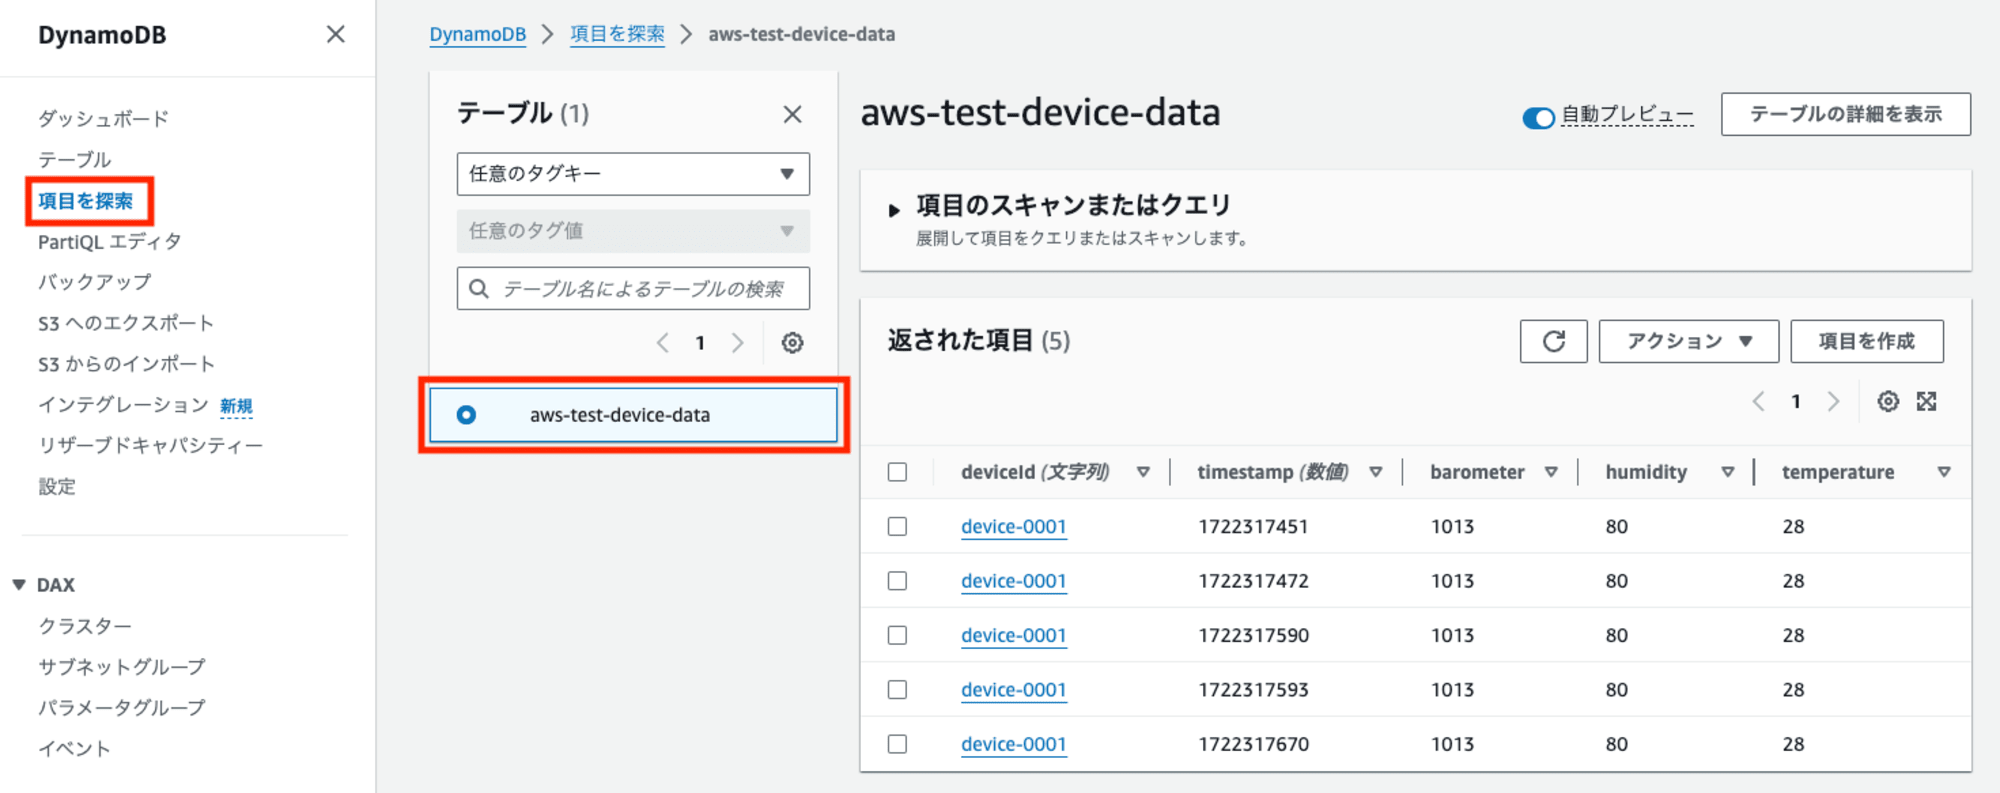Check row with timestamp 1722317472
The height and width of the screenshot is (793, 2000).
(x=897, y=581)
